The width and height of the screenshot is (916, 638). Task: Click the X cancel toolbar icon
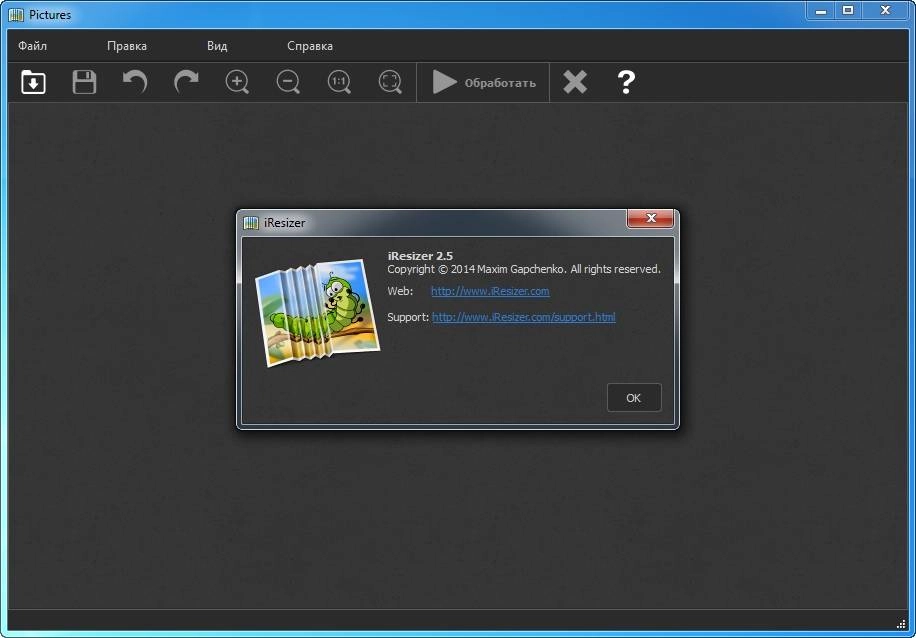[575, 82]
